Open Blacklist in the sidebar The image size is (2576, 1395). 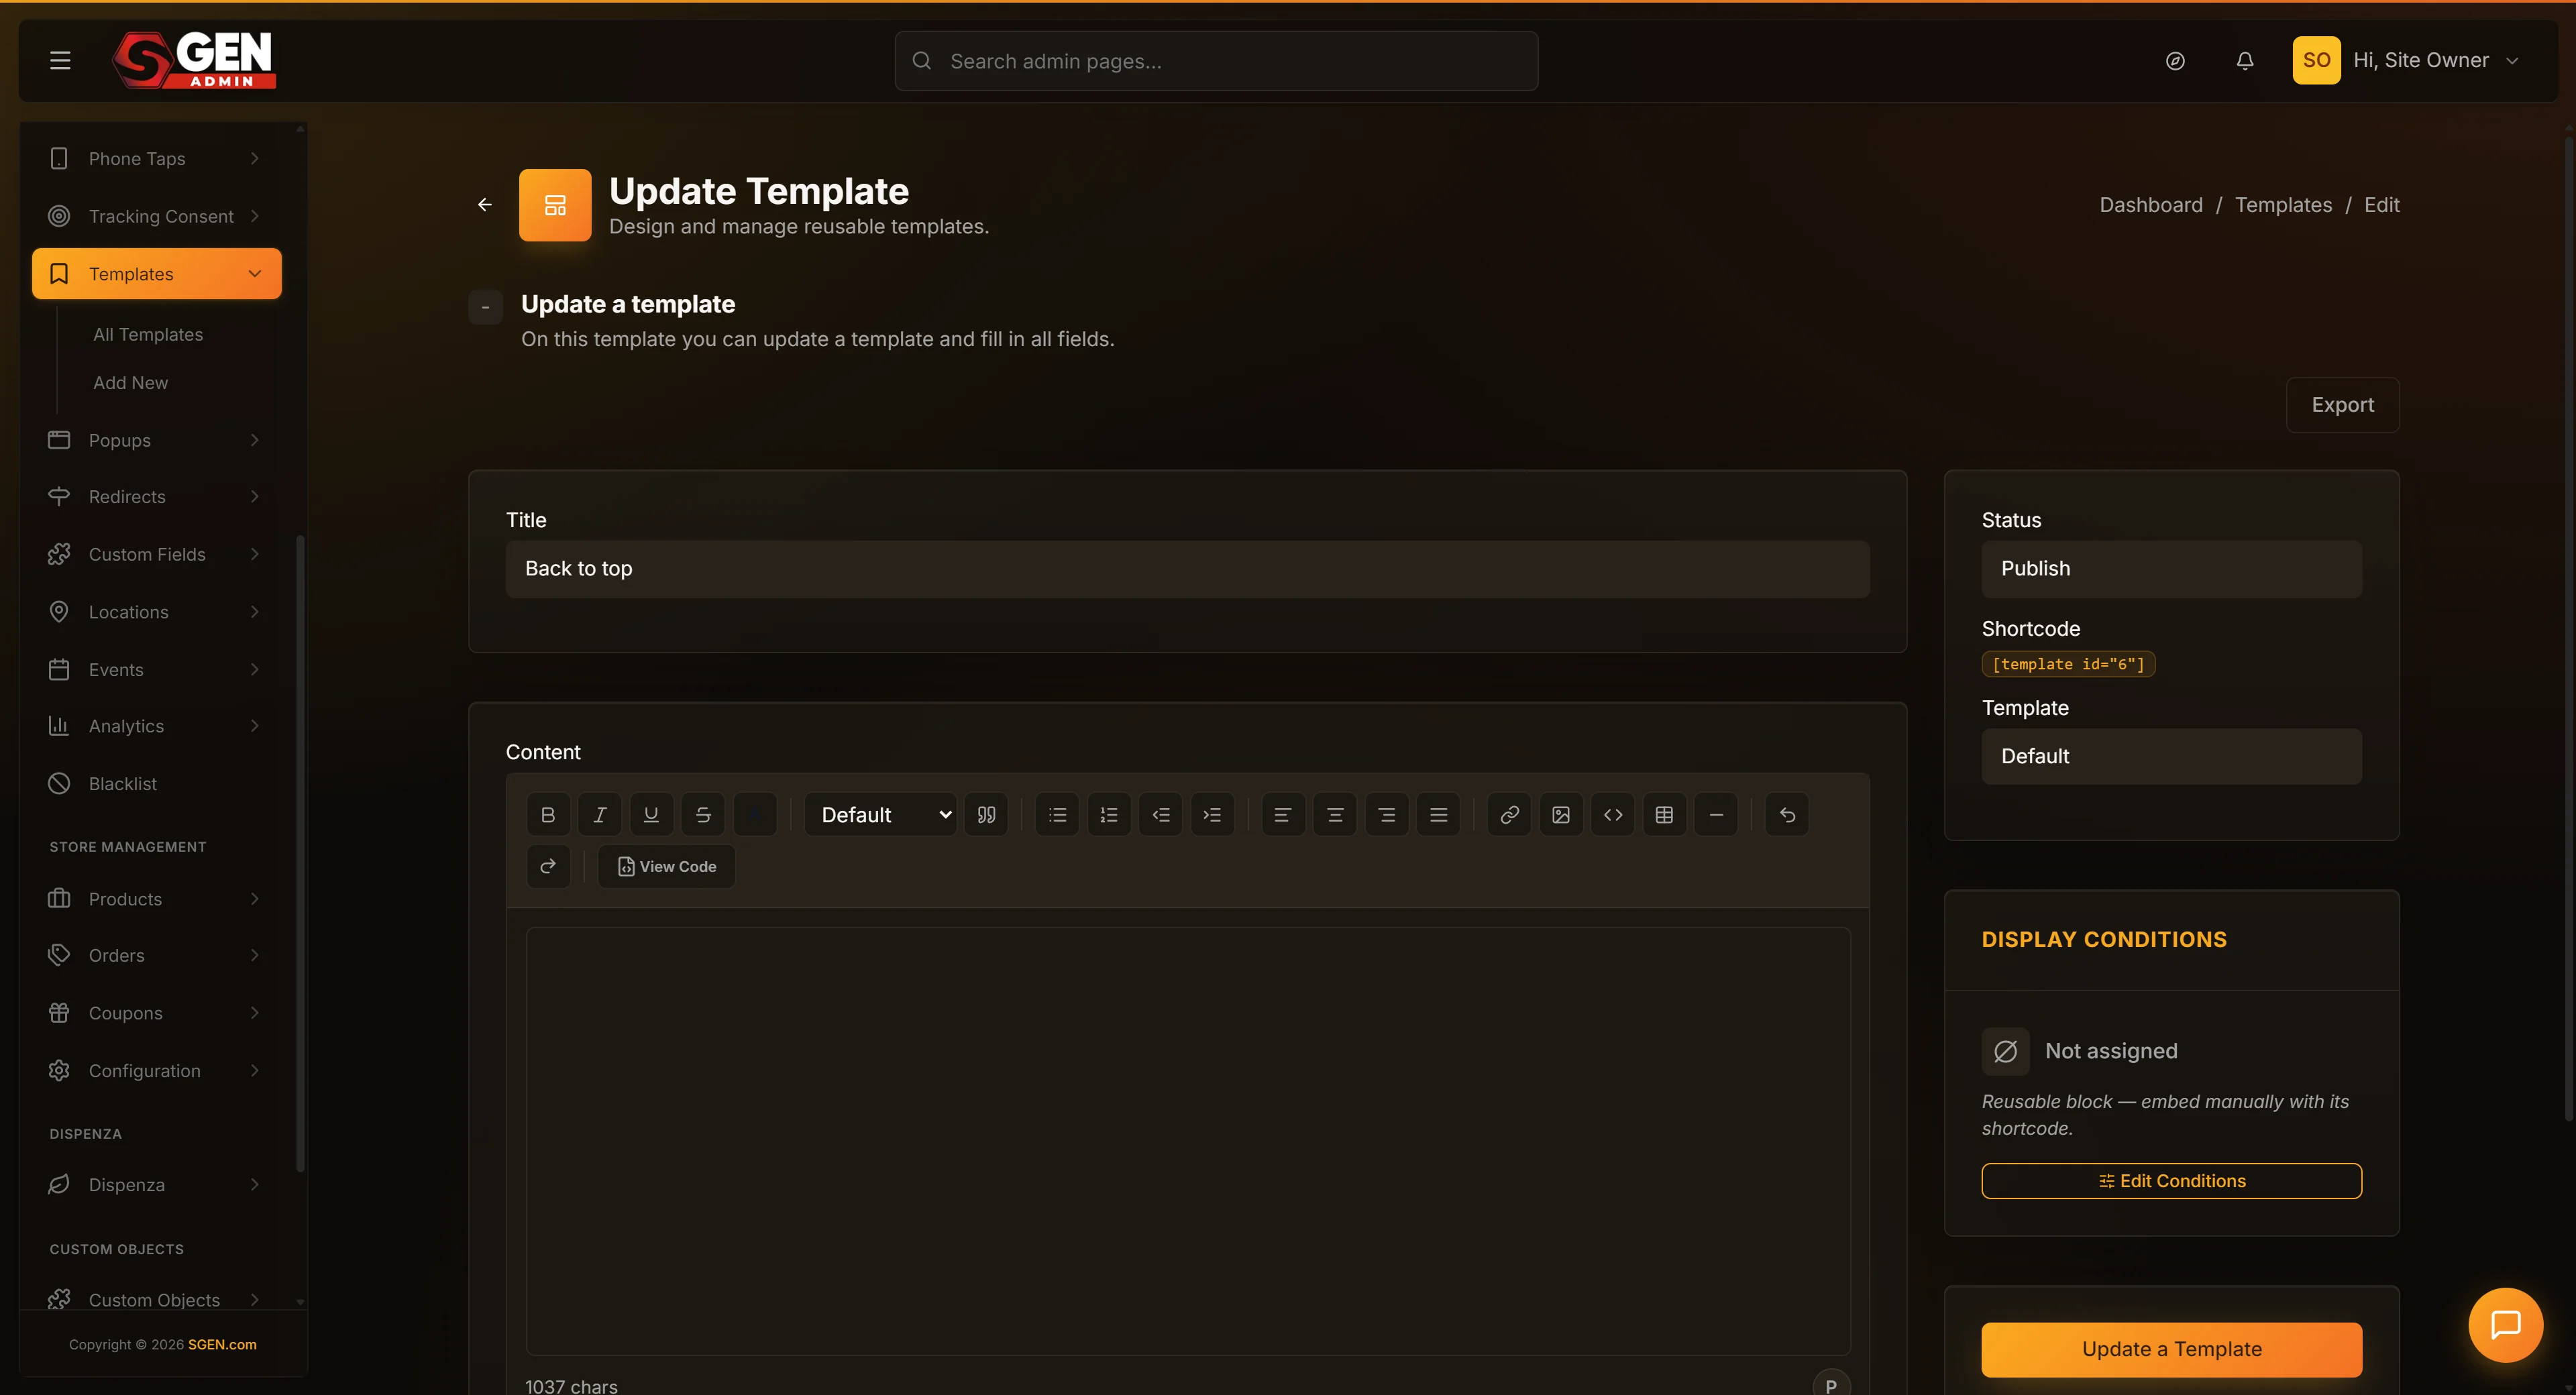(x=156, y=784)
